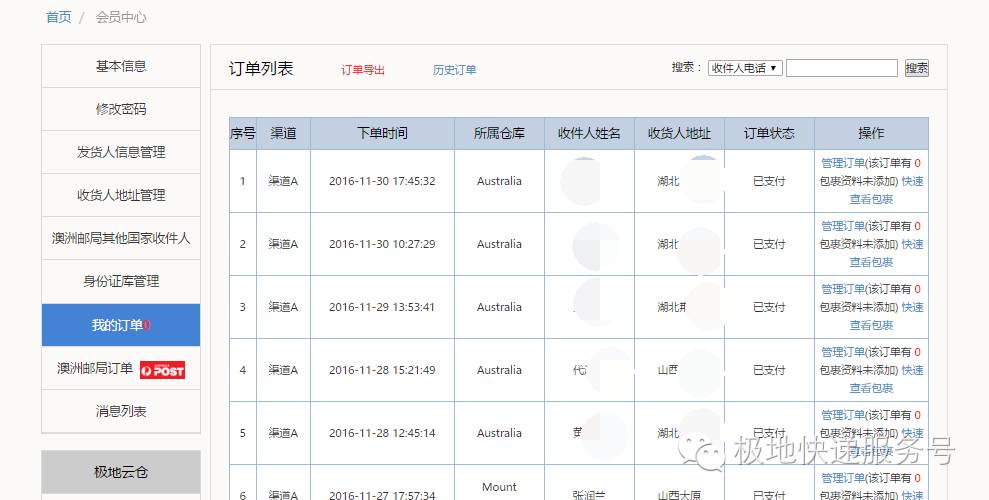Click the 操作 column header
Screen dimensions: 989x500
[871, 133]
